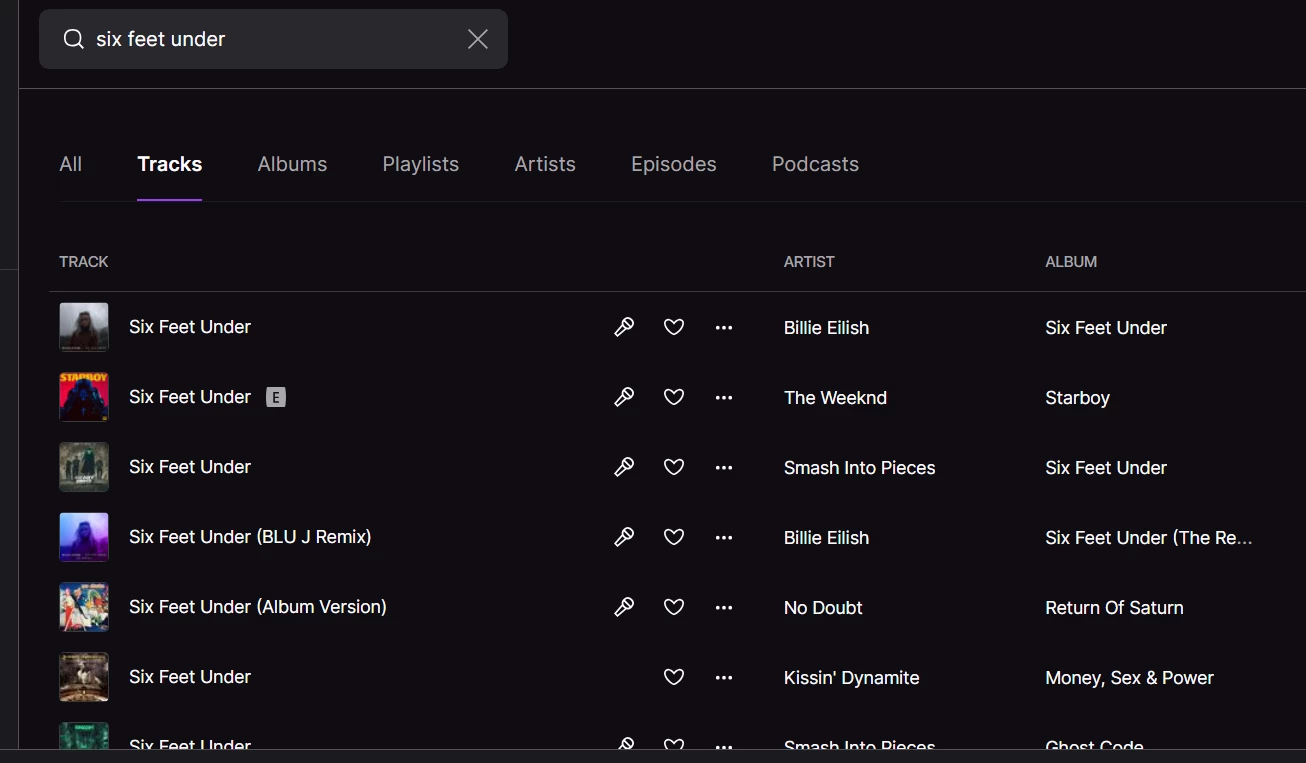Open the three-dot menu for BLU J Remix
The width and height of the screenshot is (1306, 763).
pyautogui.click(x=724, y=537)
